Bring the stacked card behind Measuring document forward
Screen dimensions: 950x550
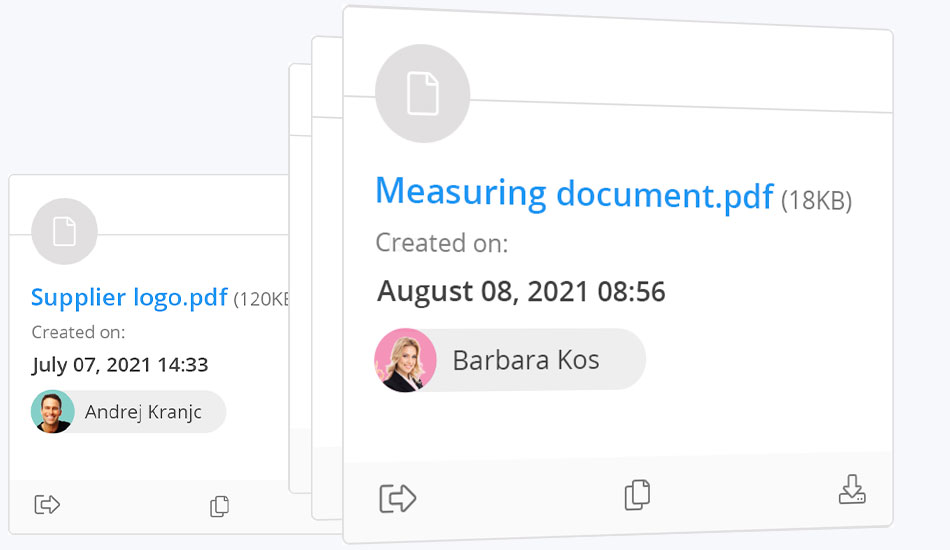click(x=327, y=280)
